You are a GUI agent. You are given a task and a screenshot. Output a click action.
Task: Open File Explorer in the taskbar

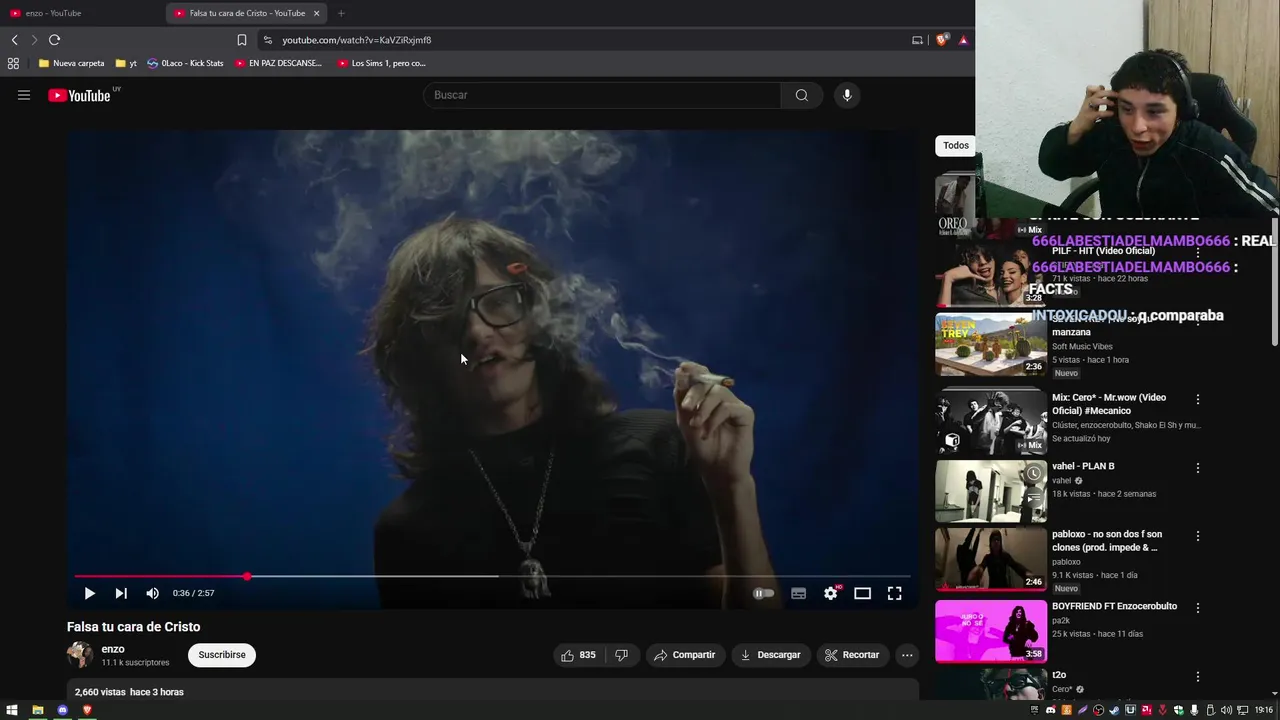pyautogui.click(x=37, y=710)
